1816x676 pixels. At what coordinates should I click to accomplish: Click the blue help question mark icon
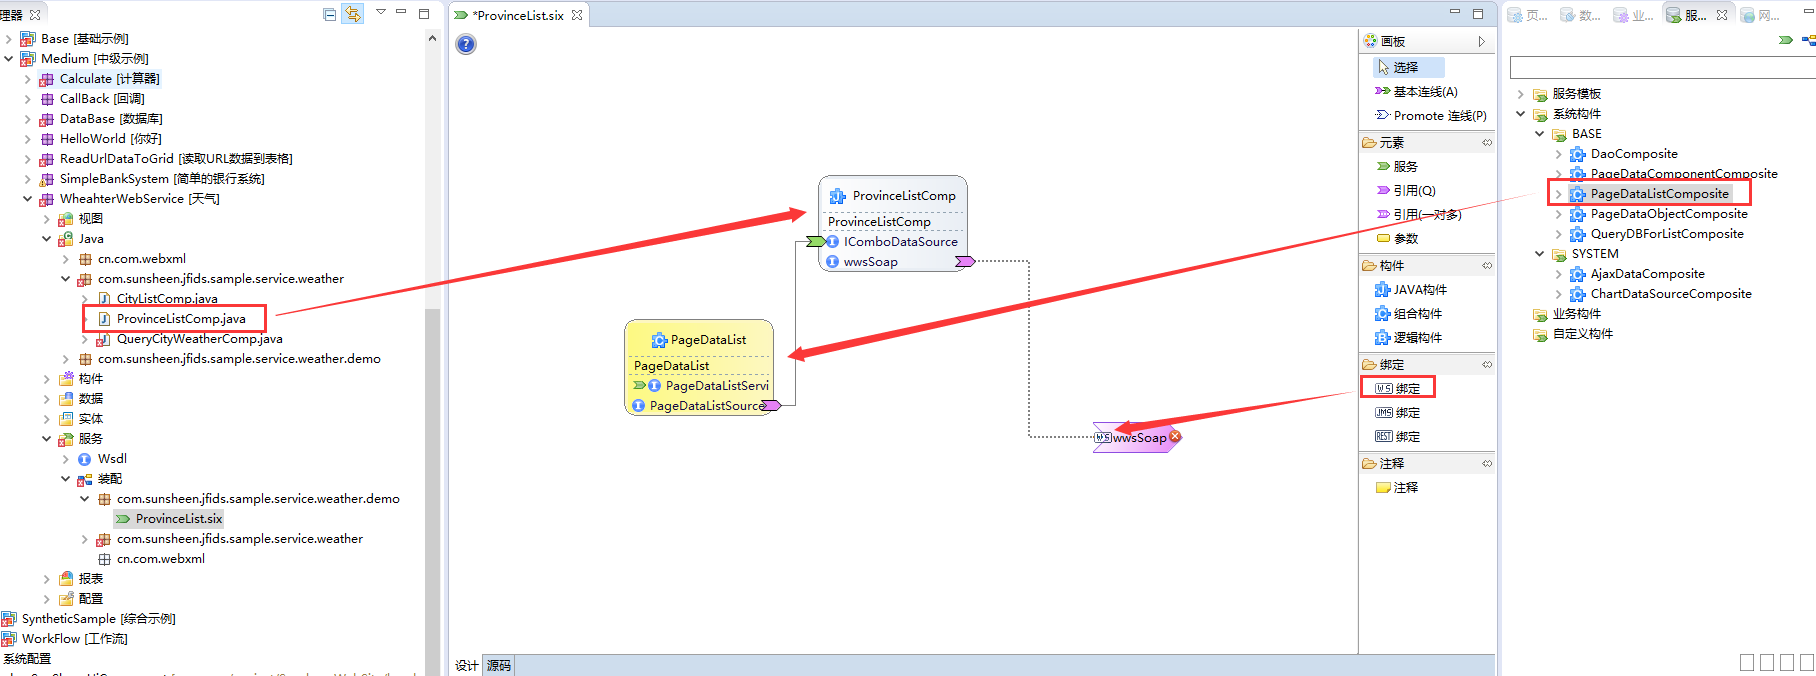click(466, 44)
